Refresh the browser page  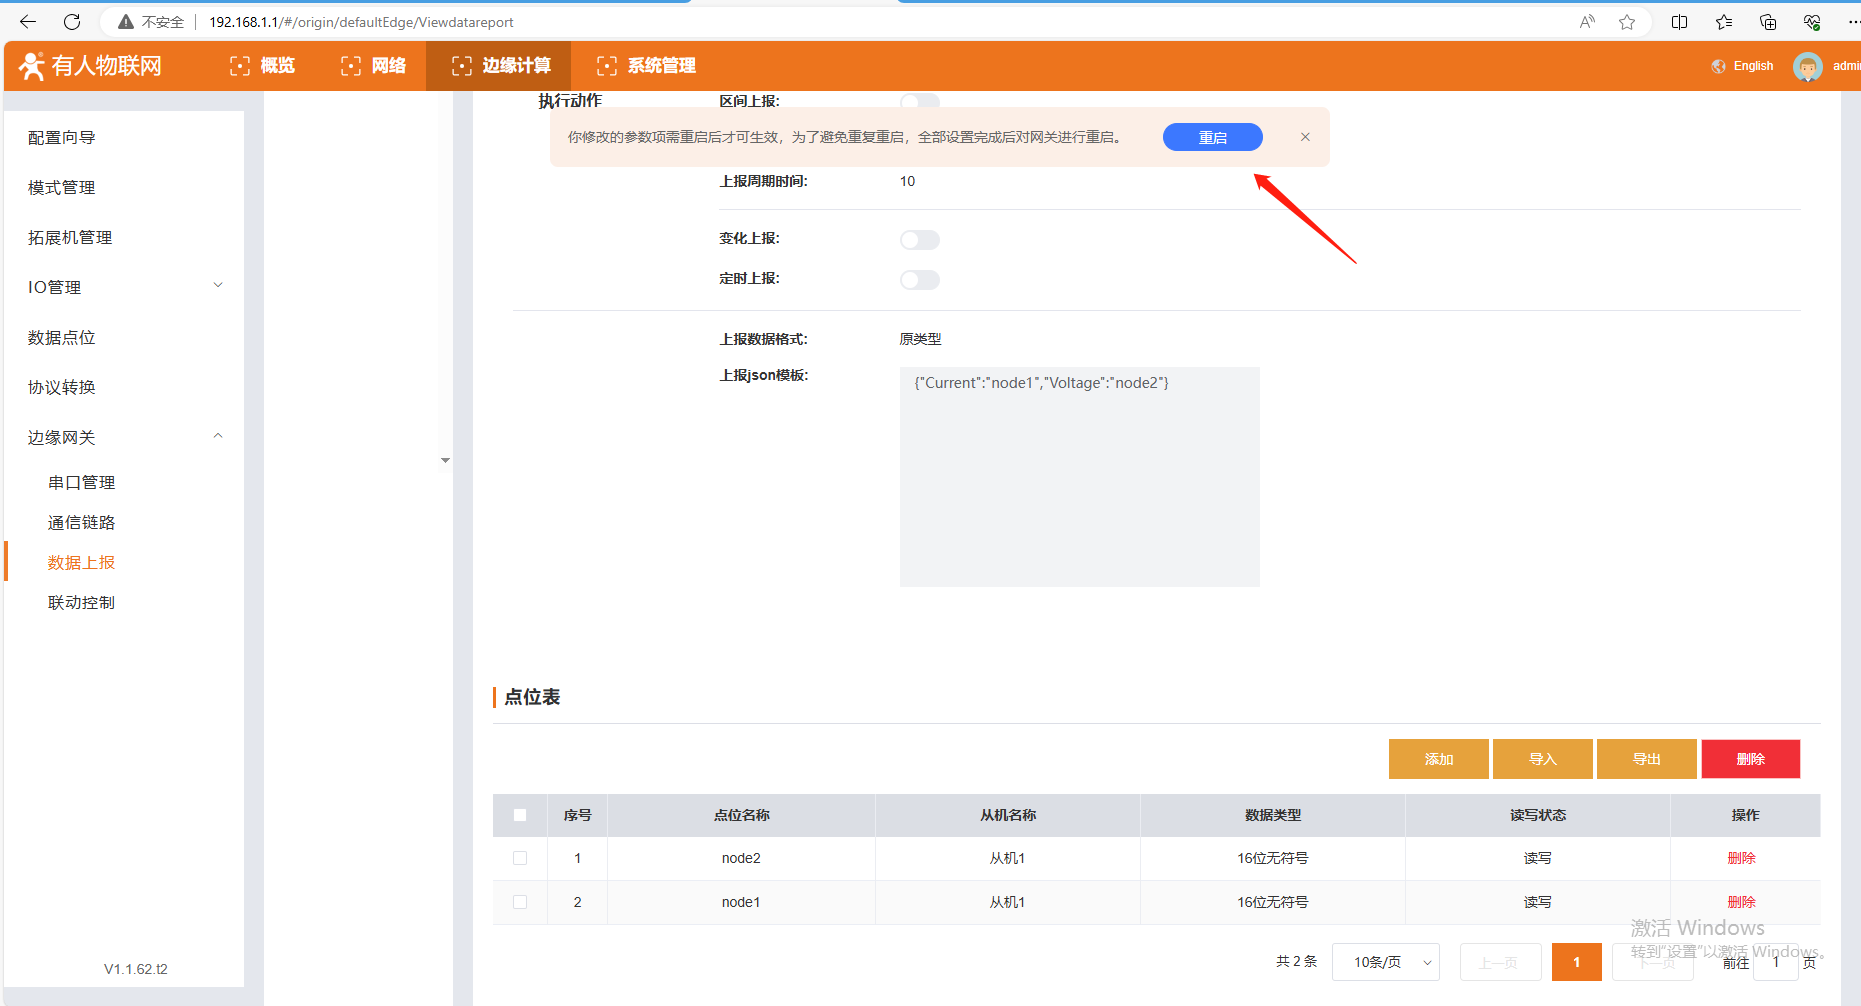point(72,22)
